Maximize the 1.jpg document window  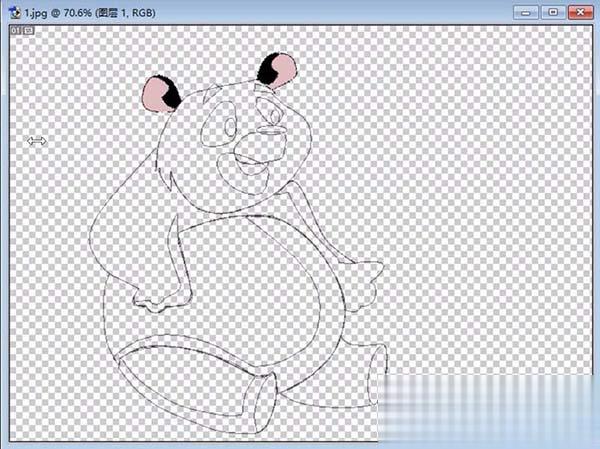[x=553, y=13]
